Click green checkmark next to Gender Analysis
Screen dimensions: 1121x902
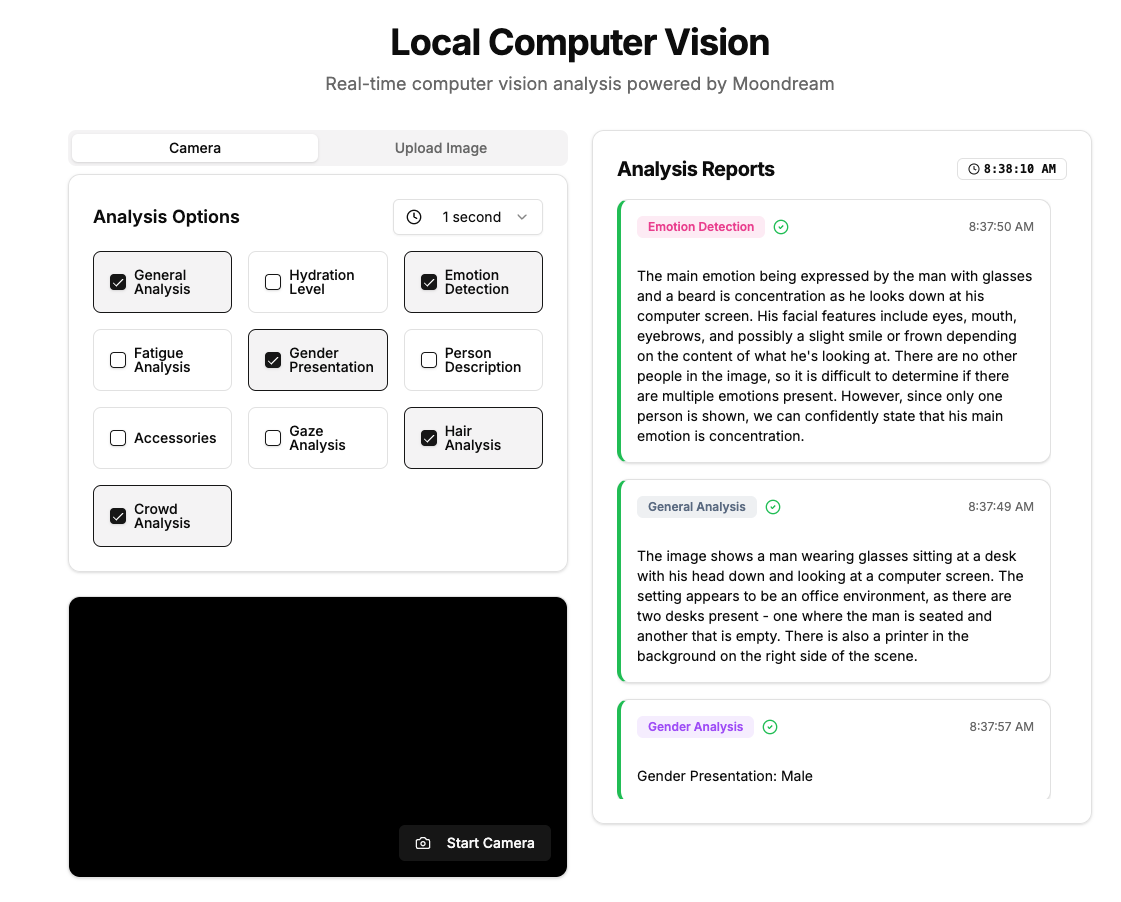coord(770,727)
